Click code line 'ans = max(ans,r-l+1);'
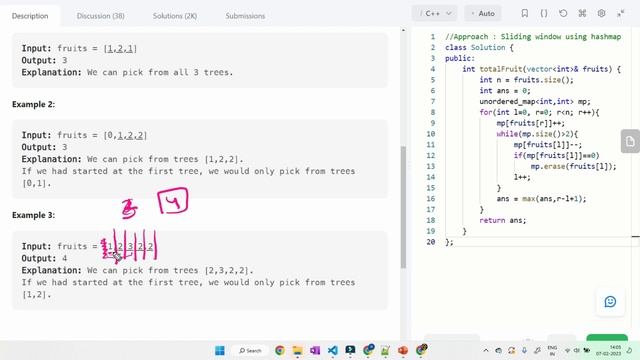The height and width of the screenshot is (360, 640). [541, 199]
